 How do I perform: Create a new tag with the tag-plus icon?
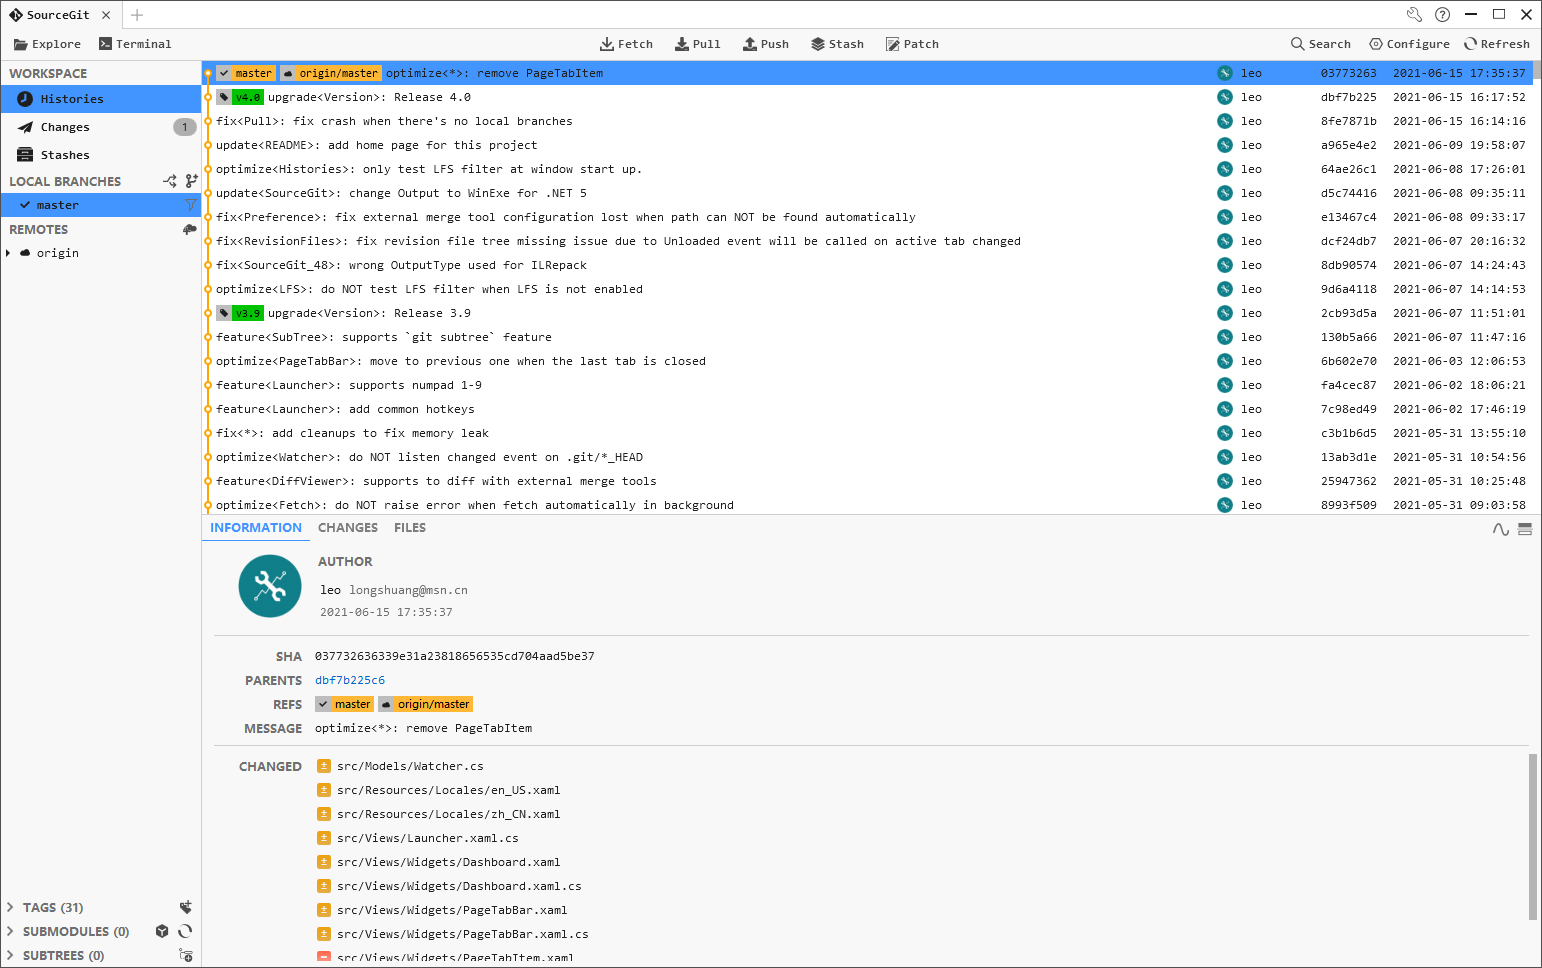point(185,907)
